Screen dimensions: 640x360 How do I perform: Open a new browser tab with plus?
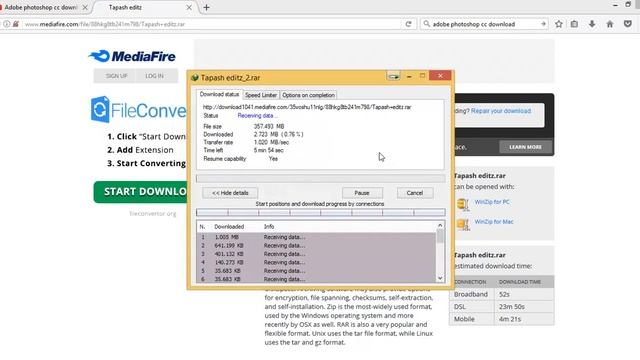click(x=207, y=7)
